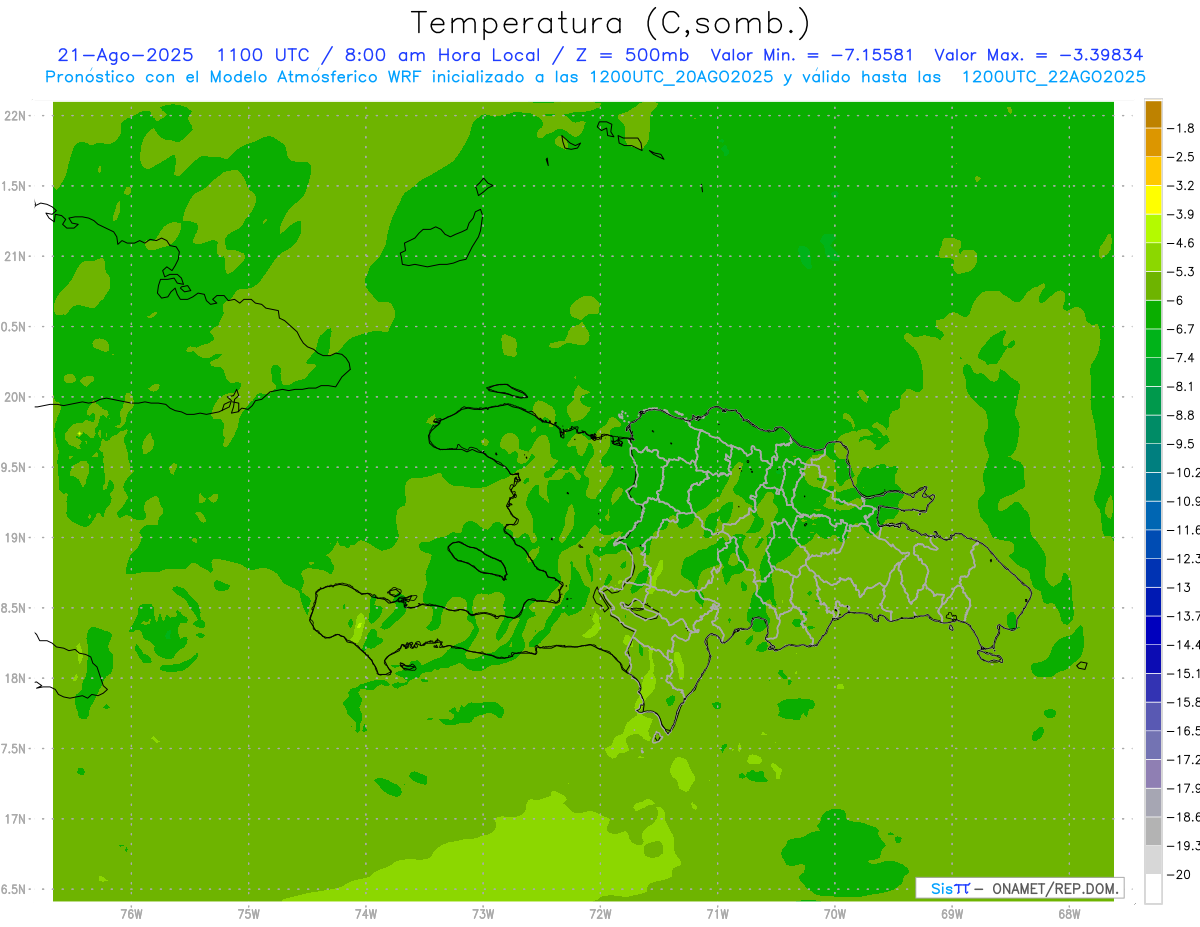Screen dimensions: 1200x927
Task: Click the '75W' longitude label
Action: 248,914
